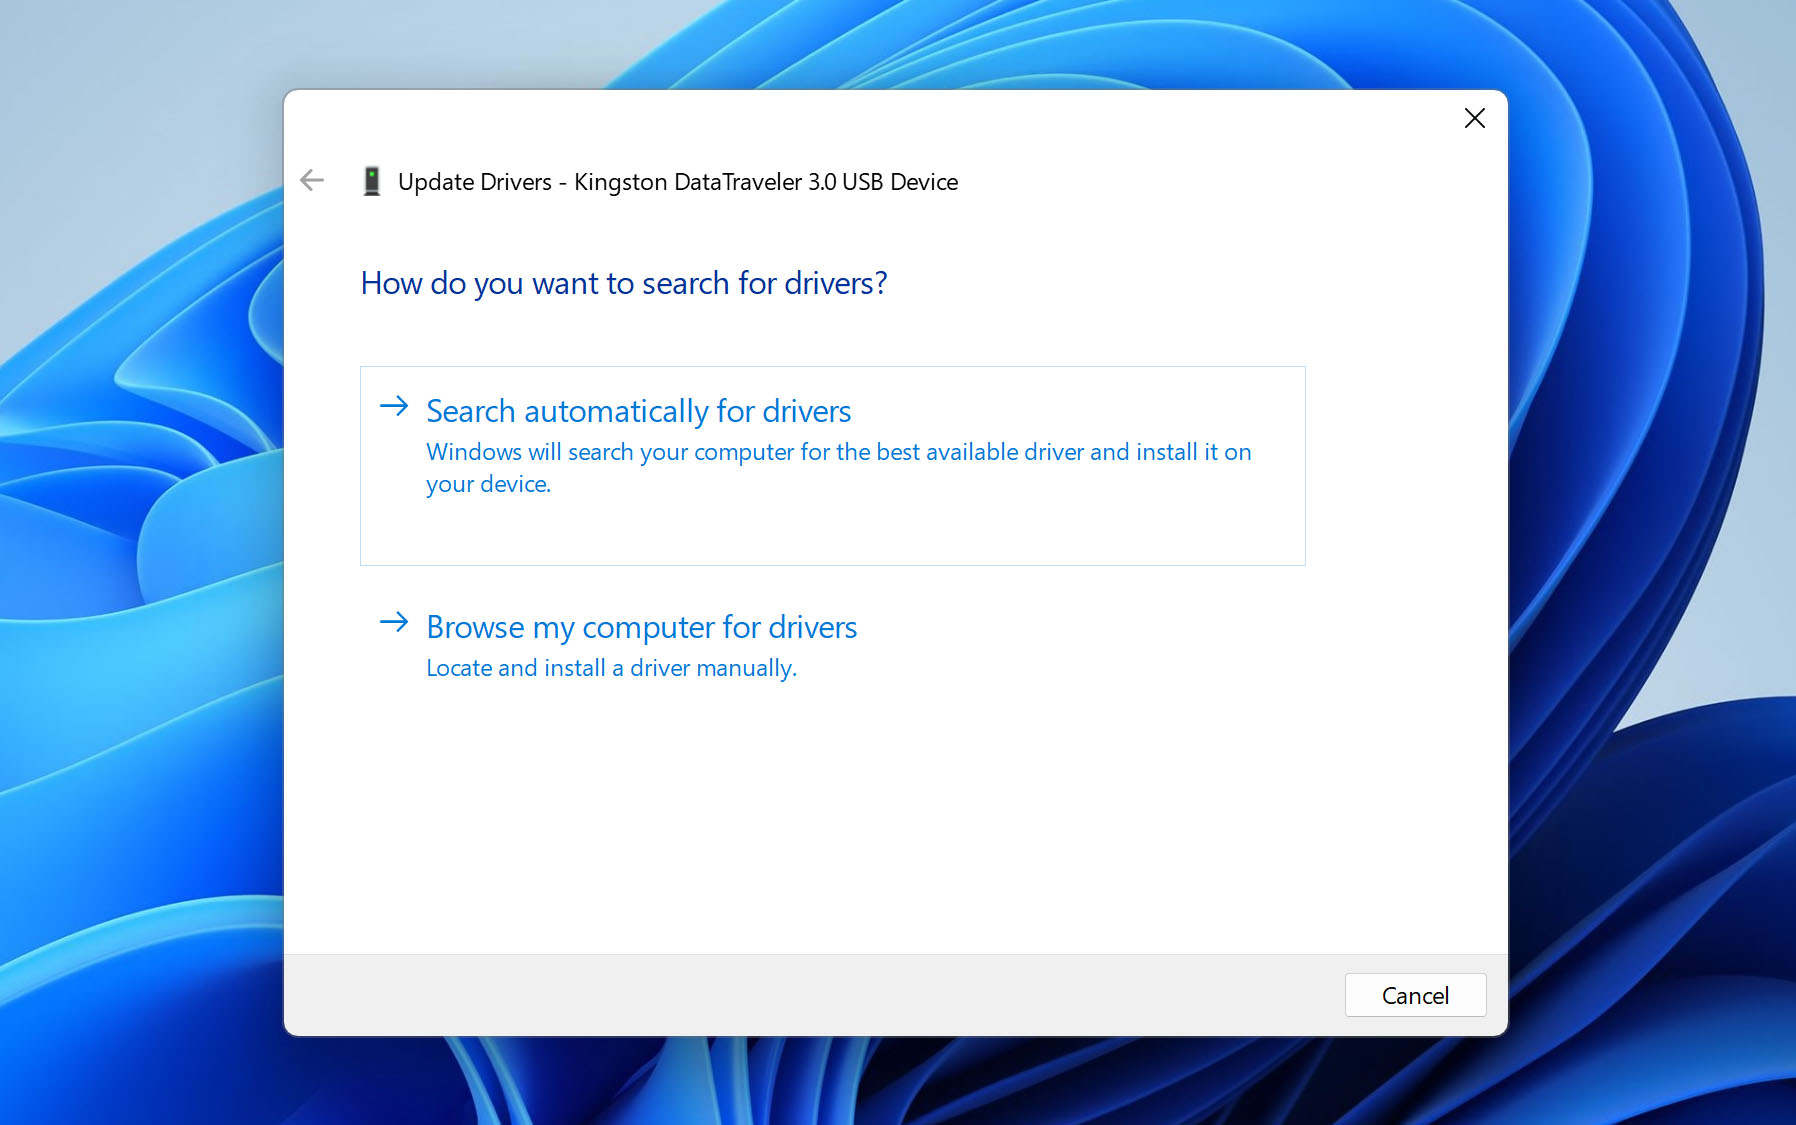Screen dimensions: 1796x1125
Task: Click 'Locate and install a driver manually.' text
Action: point(612,668)
